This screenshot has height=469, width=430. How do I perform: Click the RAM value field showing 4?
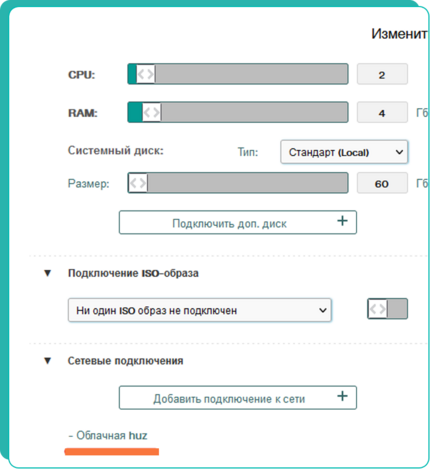[382, 112]
